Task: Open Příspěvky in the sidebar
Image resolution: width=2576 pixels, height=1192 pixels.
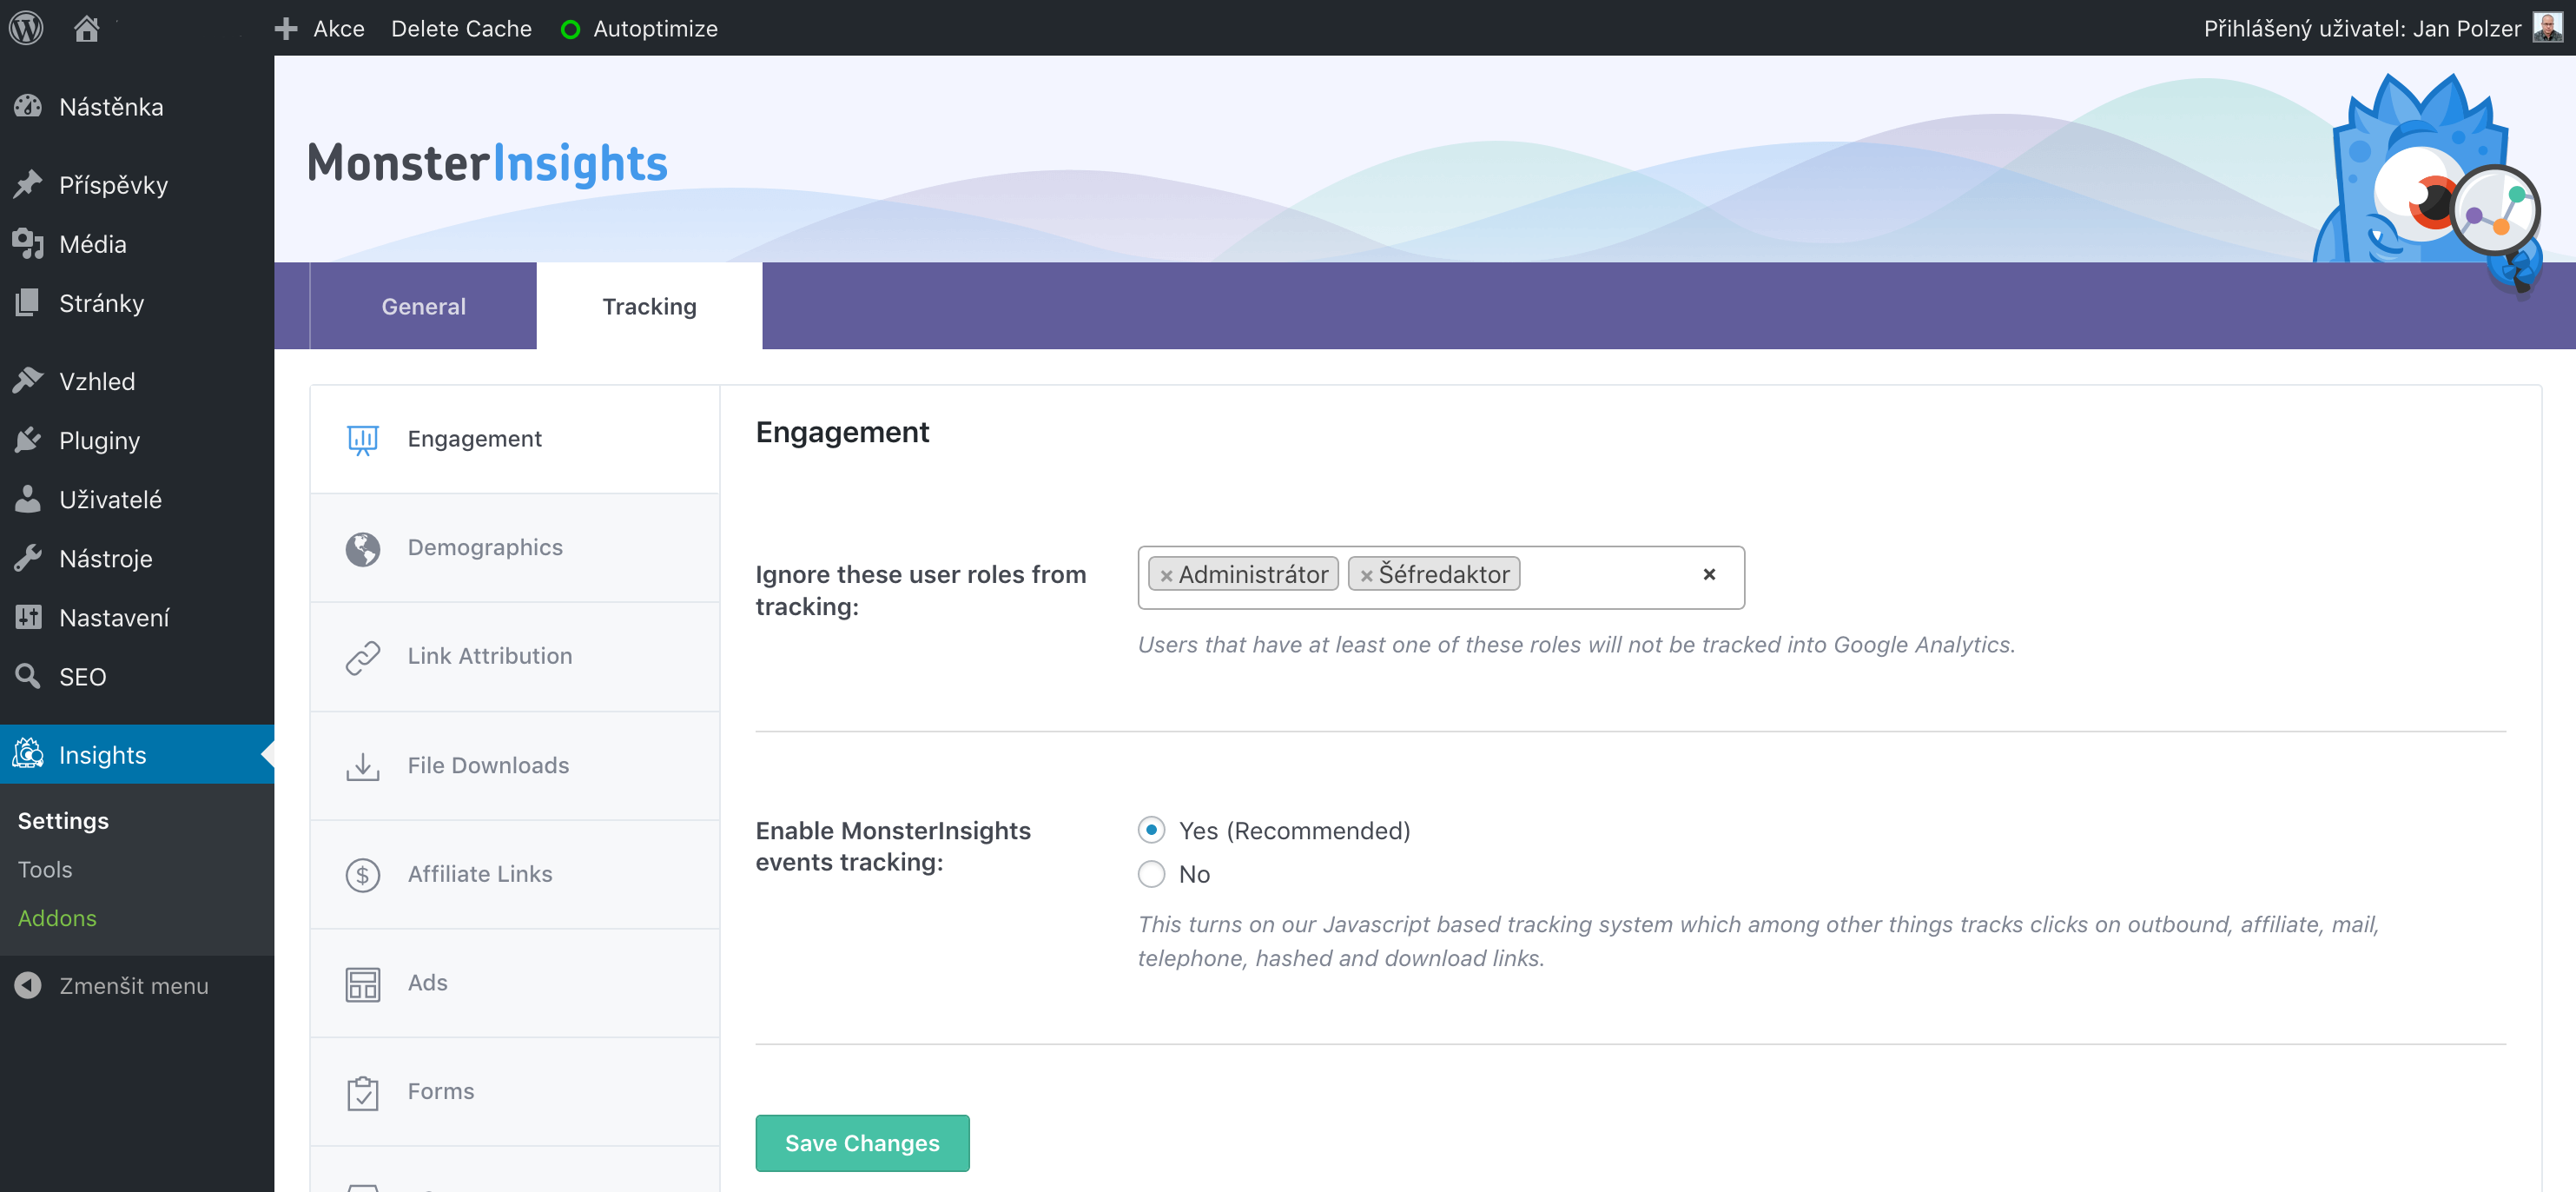Action: click(113, 184)
